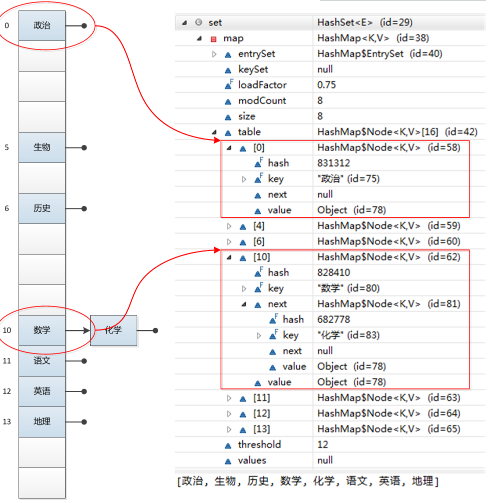Collapse the set variable node

pos(184,23)
